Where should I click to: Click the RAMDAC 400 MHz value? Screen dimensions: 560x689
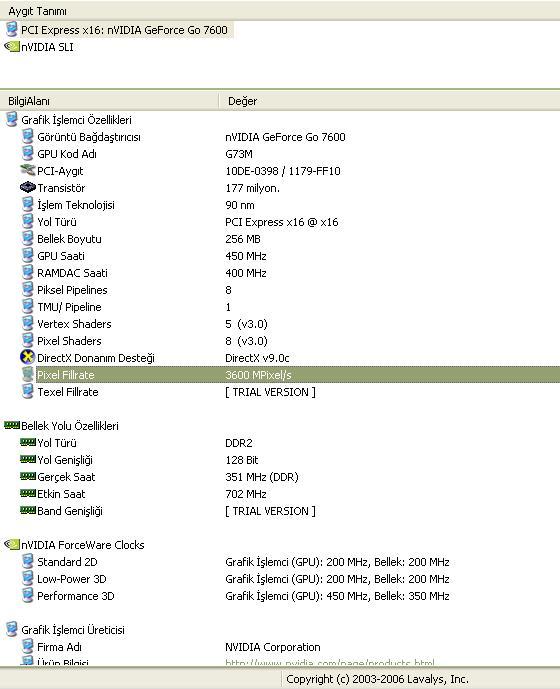pyautogui.click(x=246, y=273)
